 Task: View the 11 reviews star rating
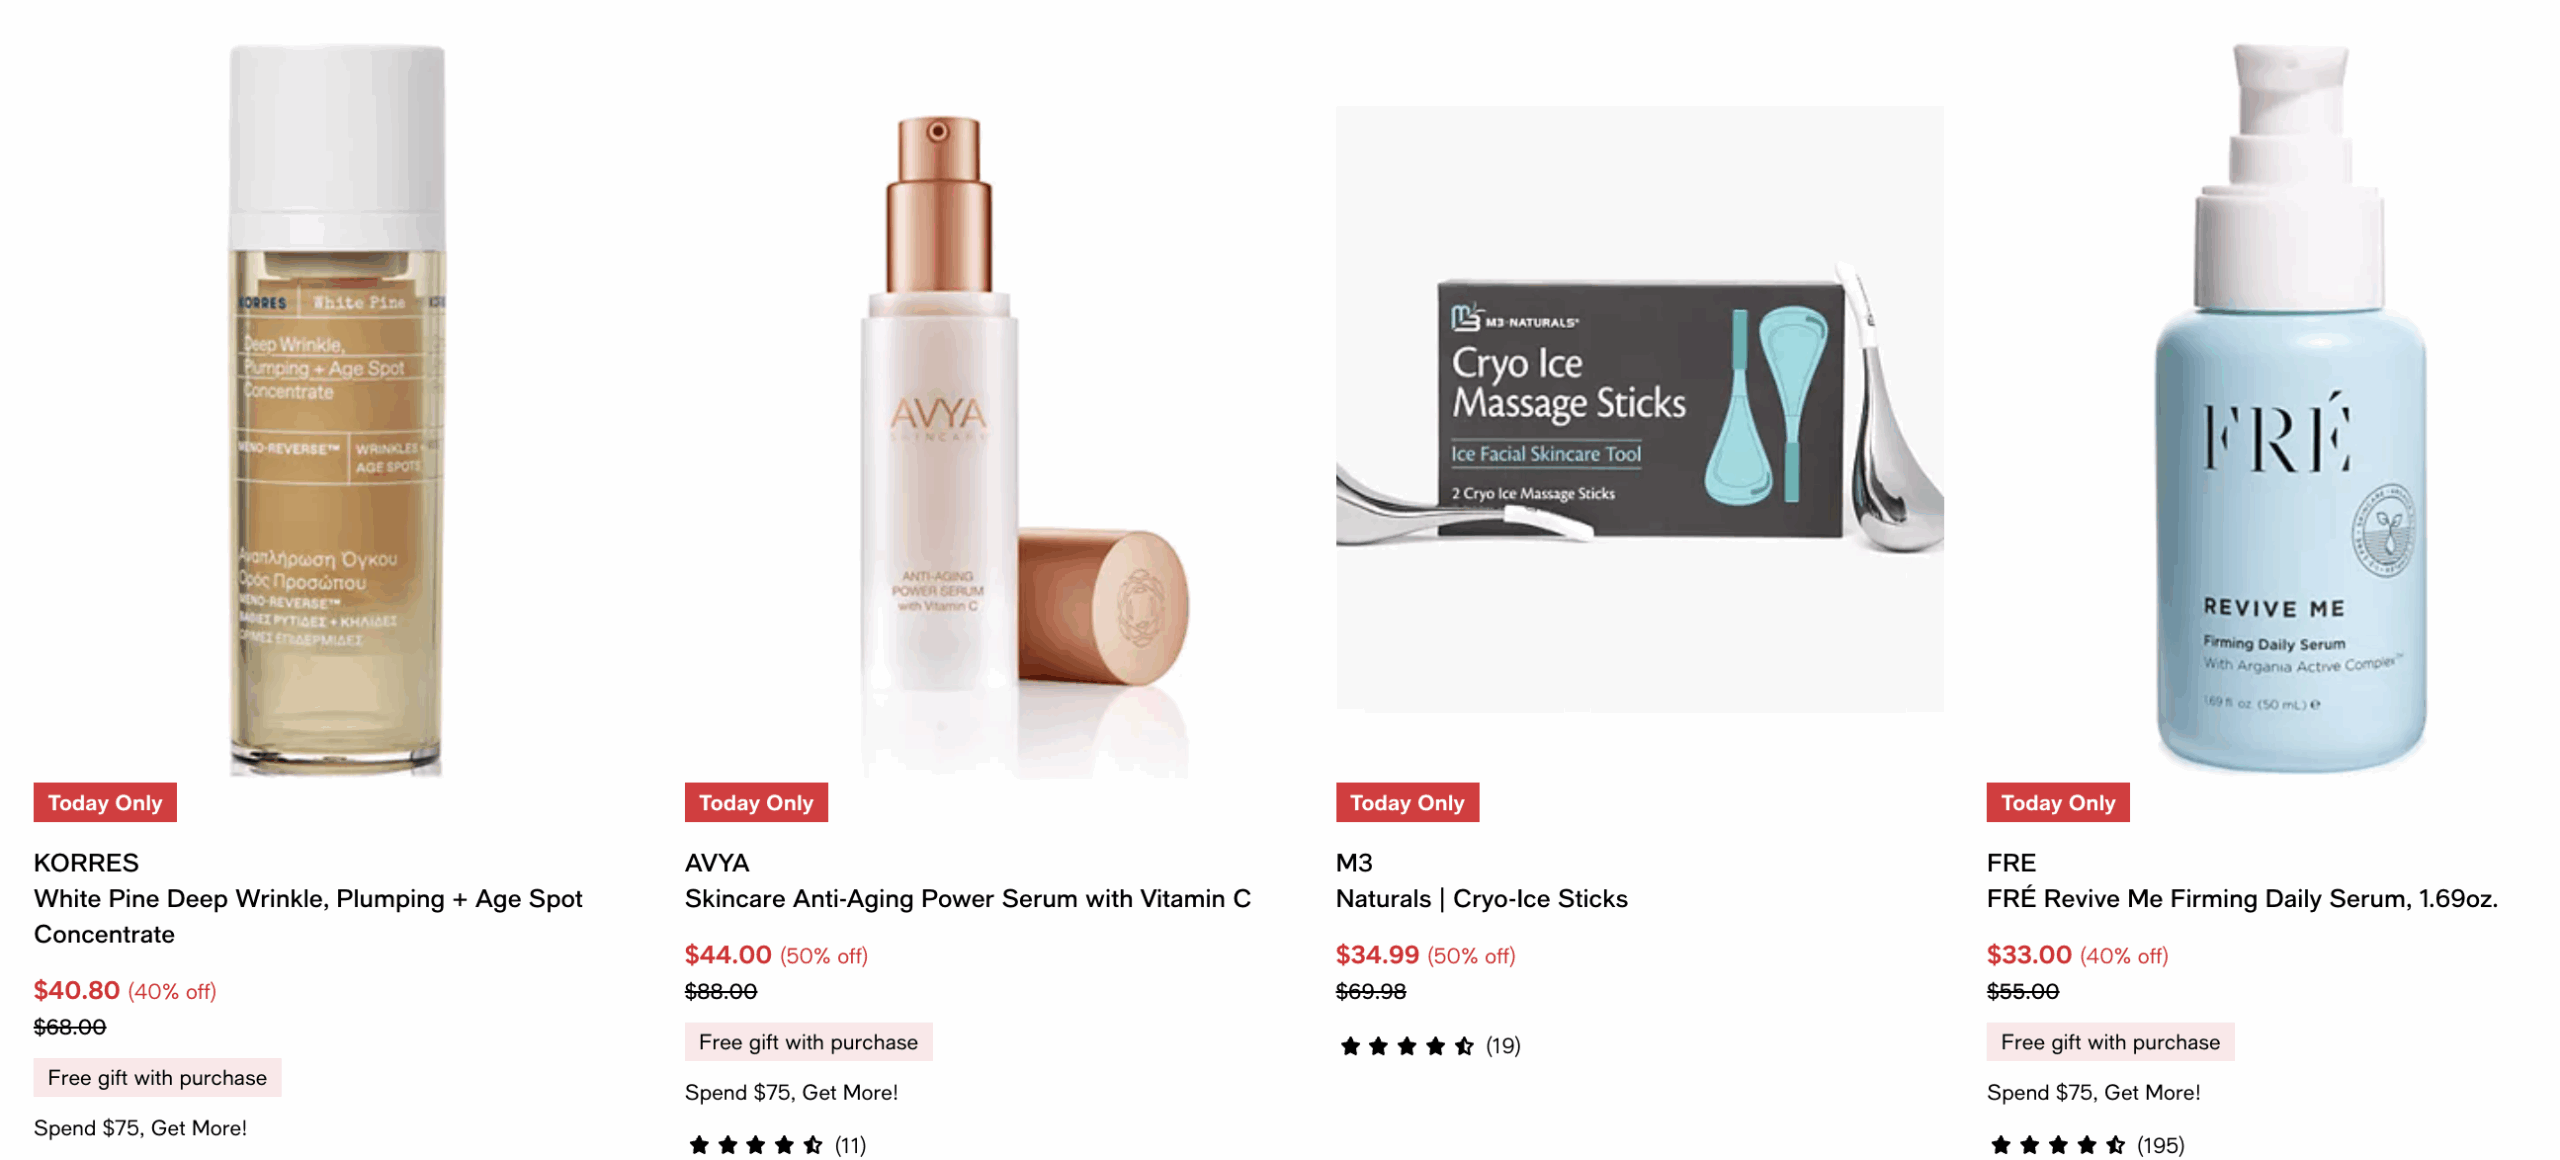[x=777, y=1145]
